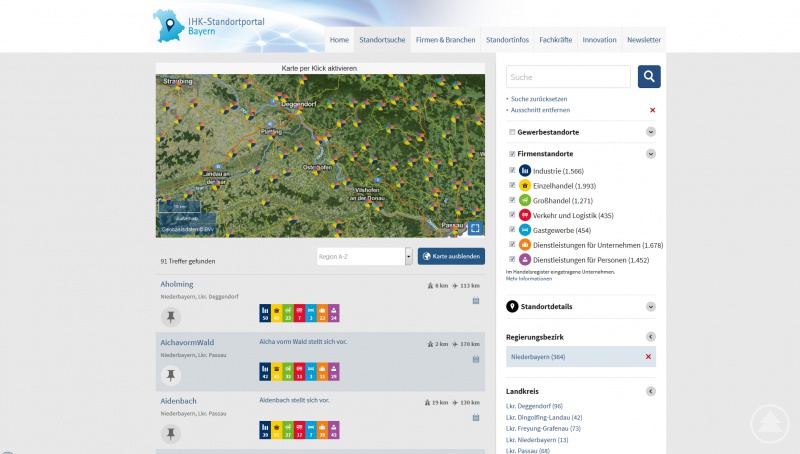Uncheck the Gastgewerbe checkbox
This screenshot has width=800, height=454.
[x=512, y=230]
